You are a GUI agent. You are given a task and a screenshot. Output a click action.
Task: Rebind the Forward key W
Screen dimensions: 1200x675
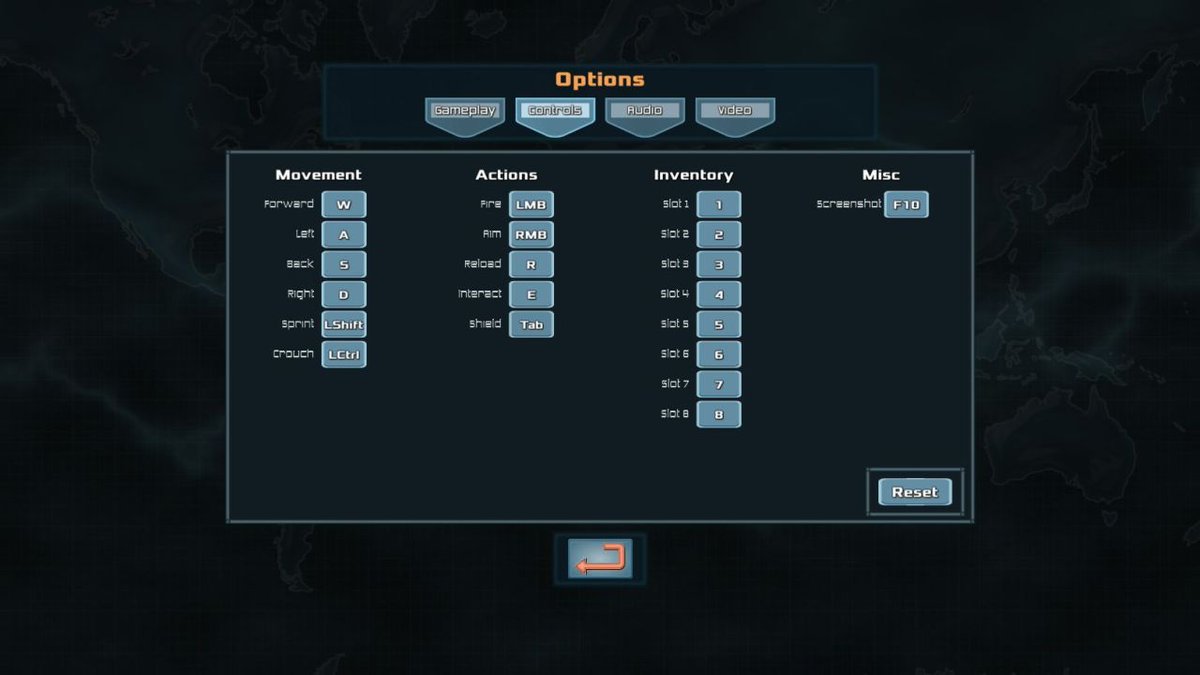click(344, 205)
